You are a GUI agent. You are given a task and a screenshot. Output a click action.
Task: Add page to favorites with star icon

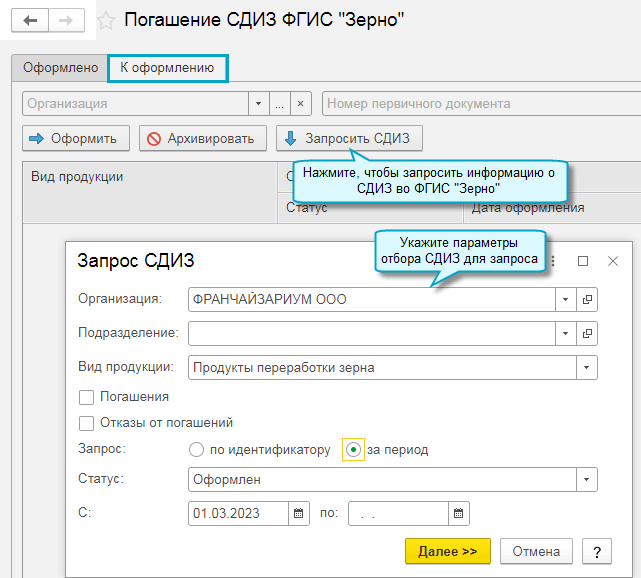106,20
